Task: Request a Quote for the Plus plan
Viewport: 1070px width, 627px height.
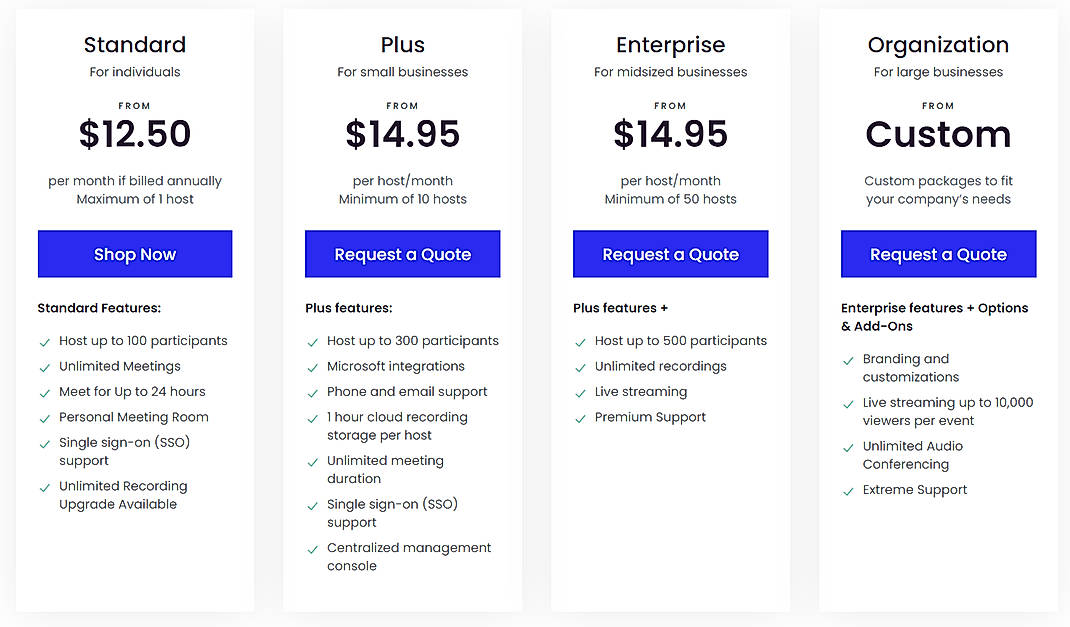Action: pos(402,254)
